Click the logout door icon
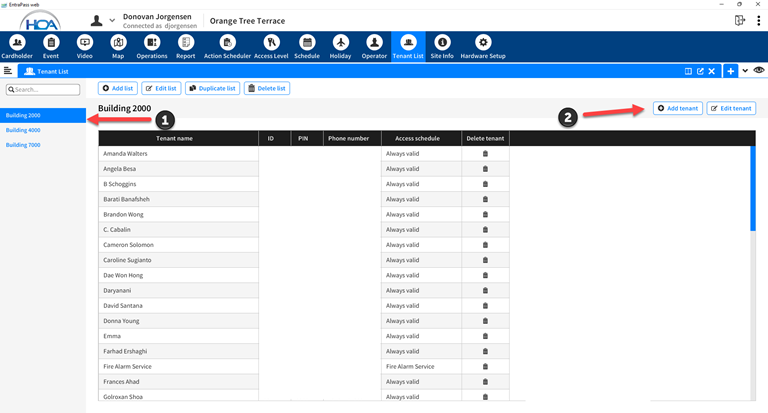Viewport: 768px width, 413px height. [739, 20]
